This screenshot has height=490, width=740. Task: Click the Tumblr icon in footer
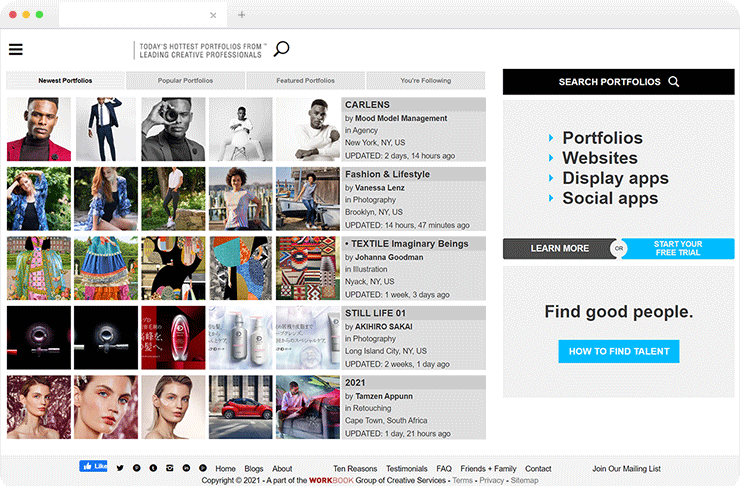pos(153,468)
